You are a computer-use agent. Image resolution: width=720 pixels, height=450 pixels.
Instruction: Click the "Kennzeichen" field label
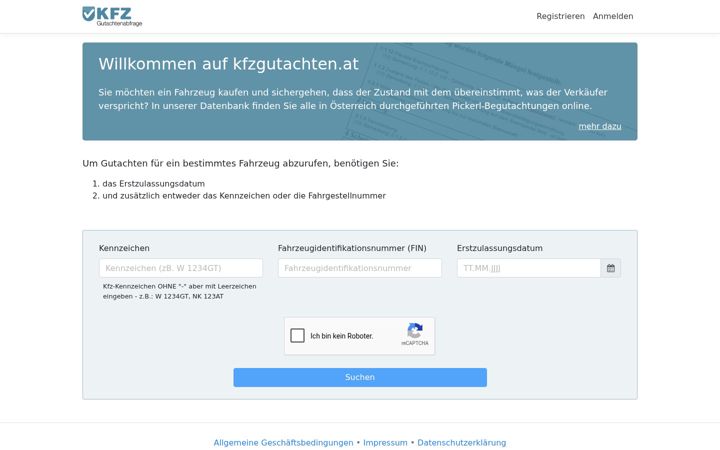pyautogui.click(x=124, y=248)
